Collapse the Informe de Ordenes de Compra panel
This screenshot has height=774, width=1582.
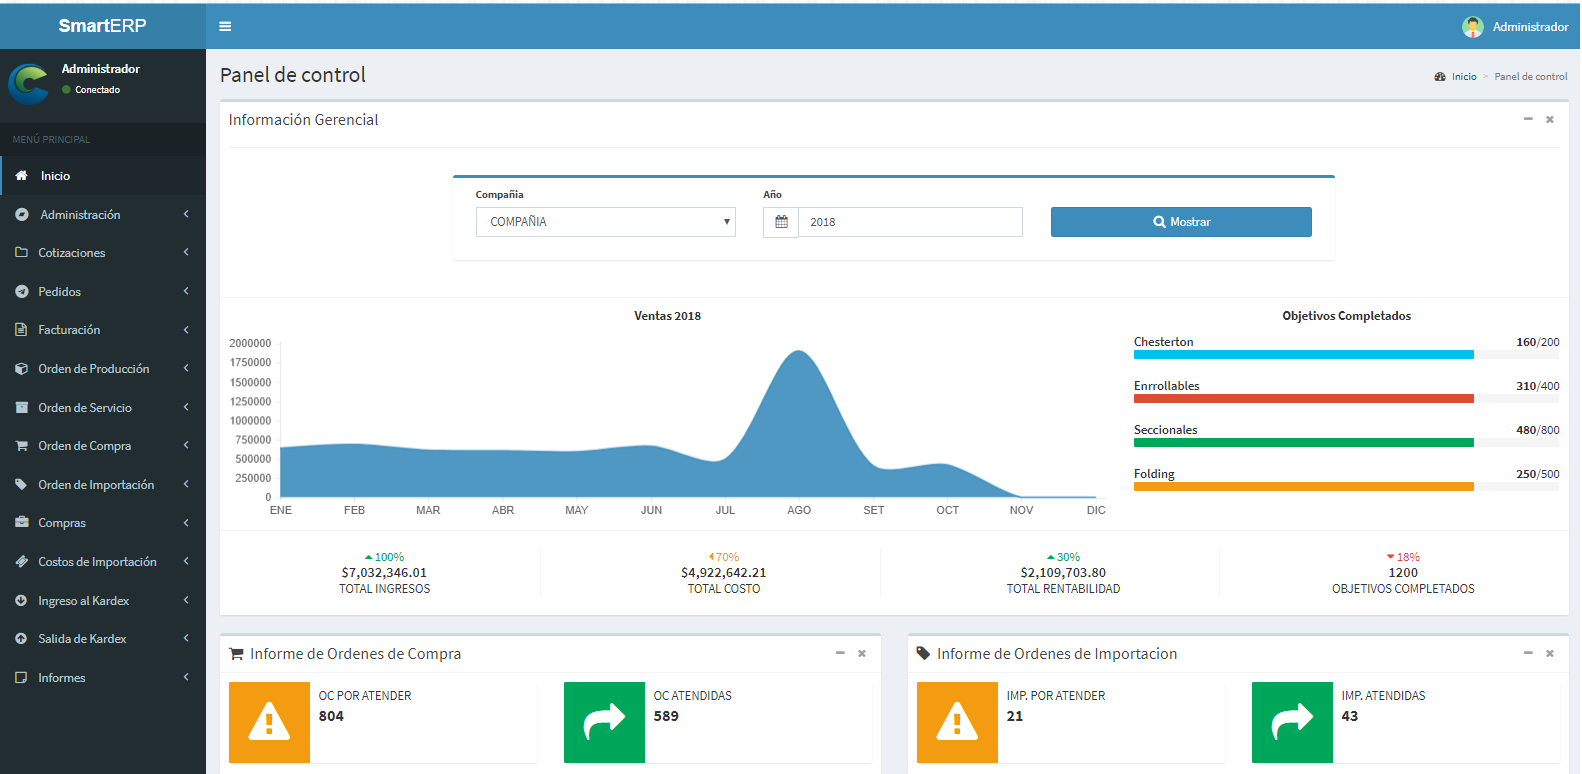point(840,653)
